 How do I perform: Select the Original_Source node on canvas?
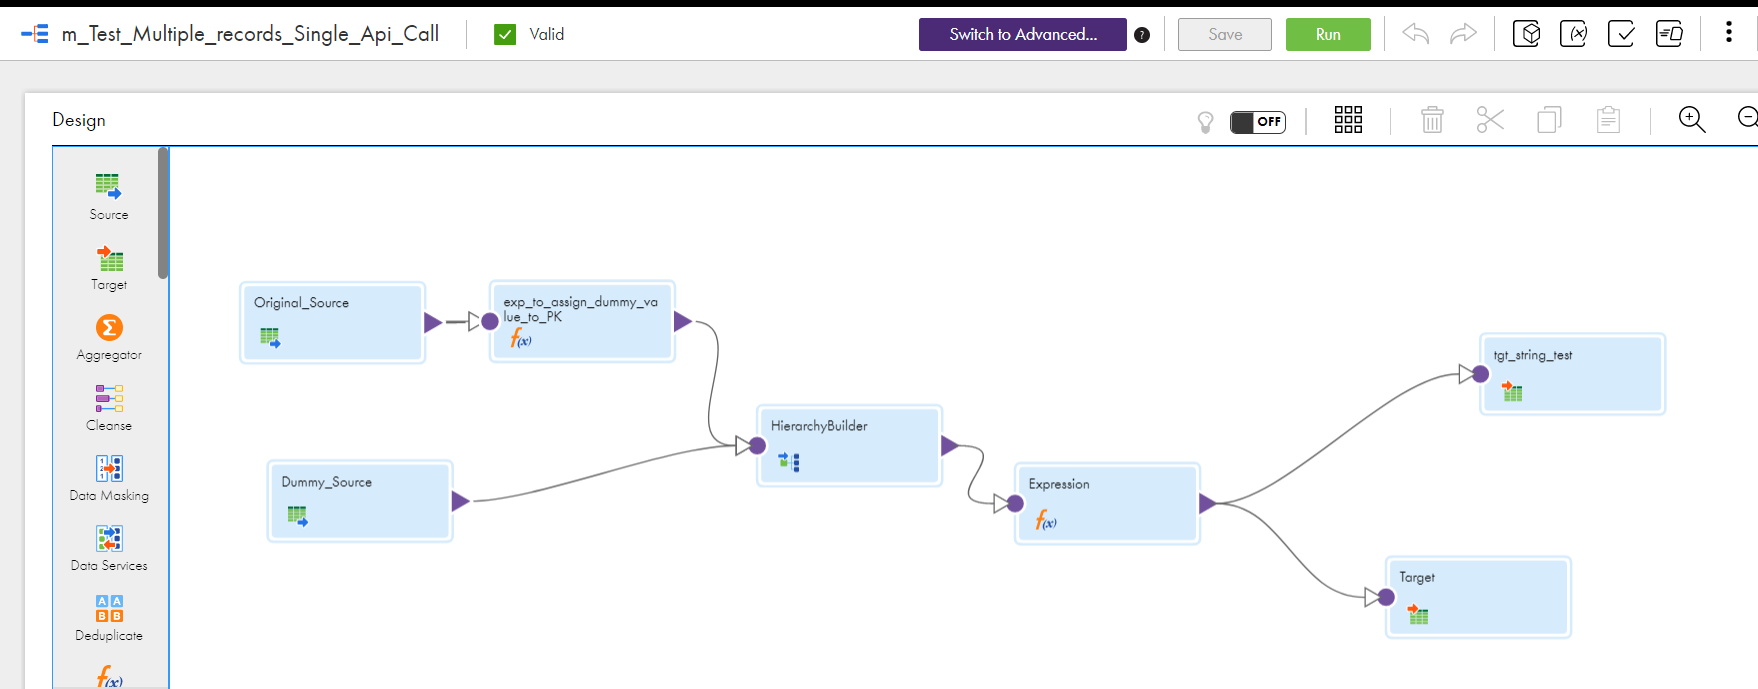tap(333, 323)
